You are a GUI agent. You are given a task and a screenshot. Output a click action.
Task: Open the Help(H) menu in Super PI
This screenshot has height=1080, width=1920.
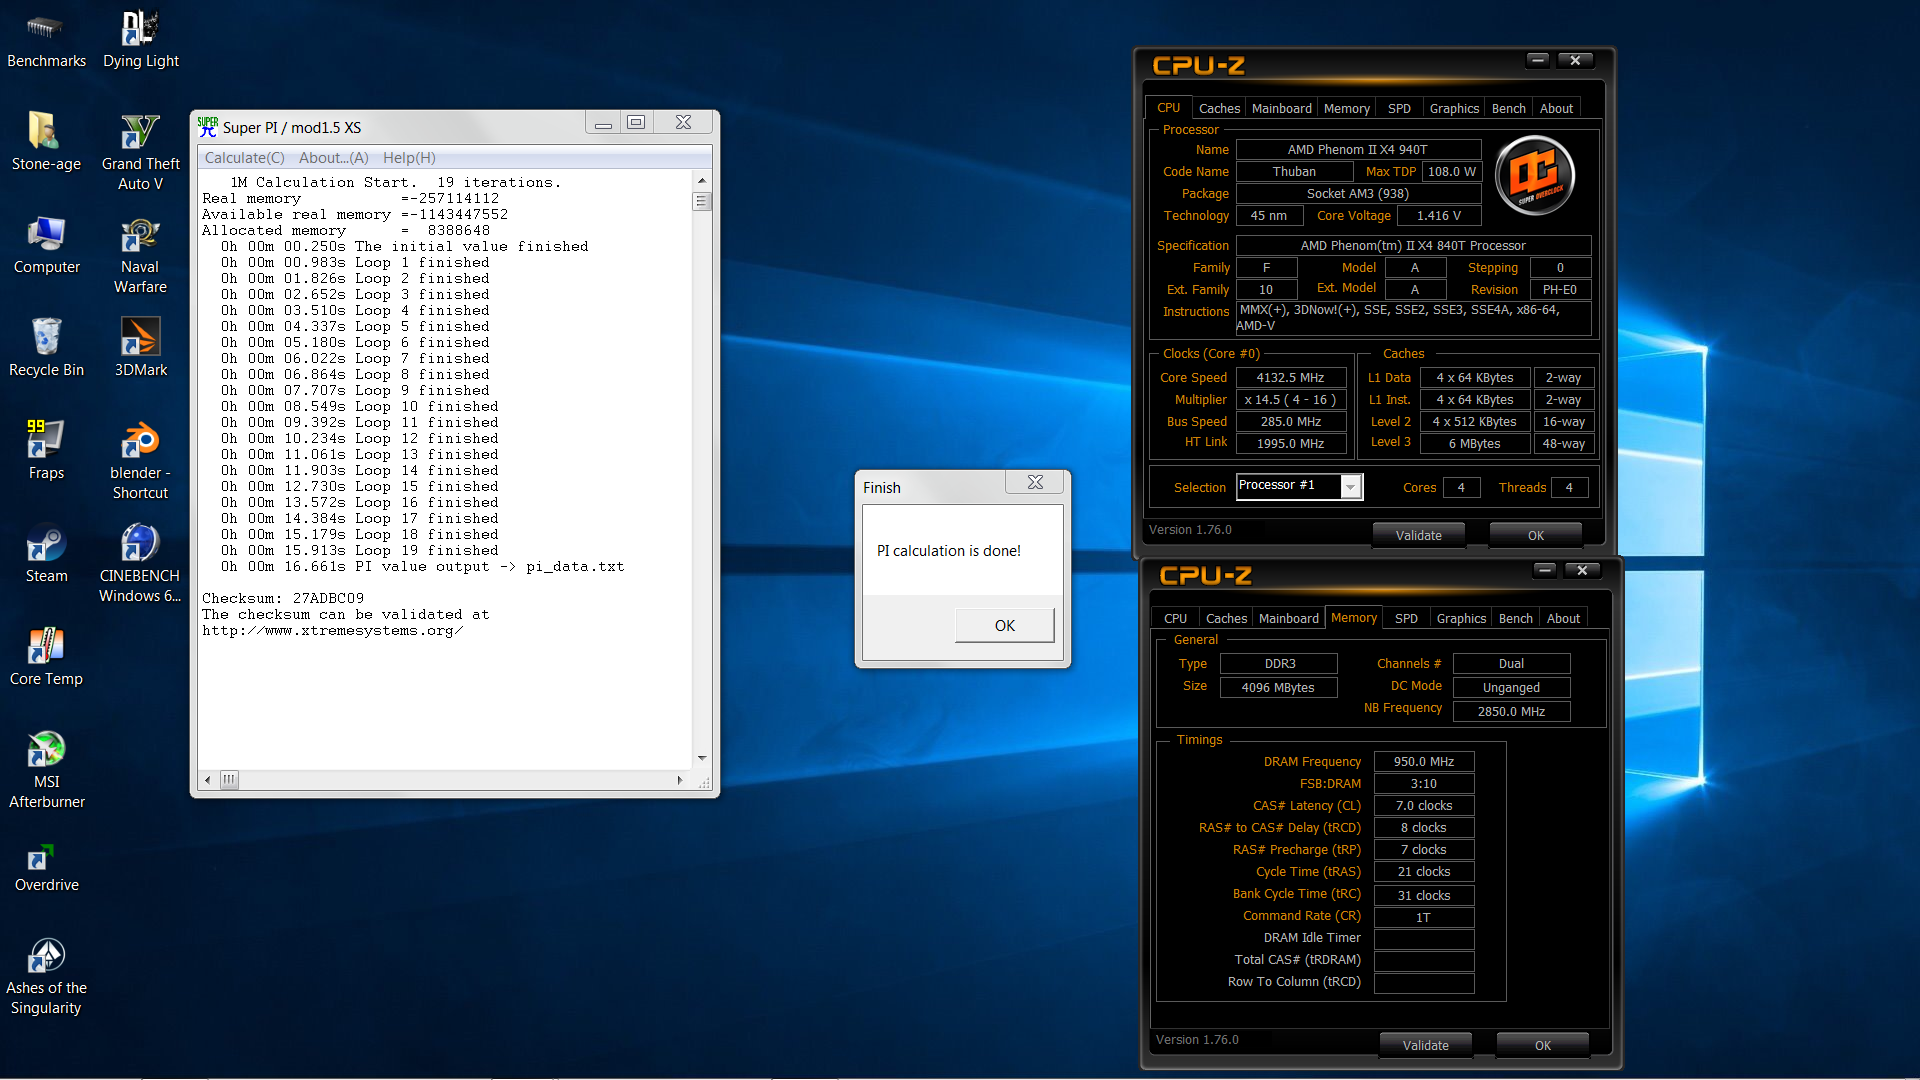point(409,158)
